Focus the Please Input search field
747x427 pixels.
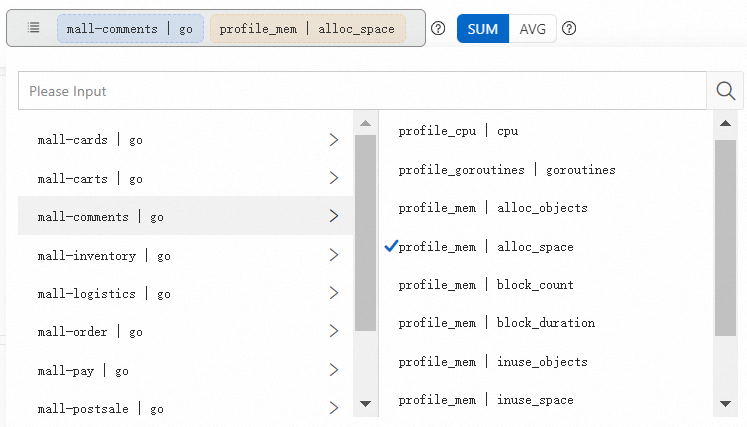tap(362, 91)
